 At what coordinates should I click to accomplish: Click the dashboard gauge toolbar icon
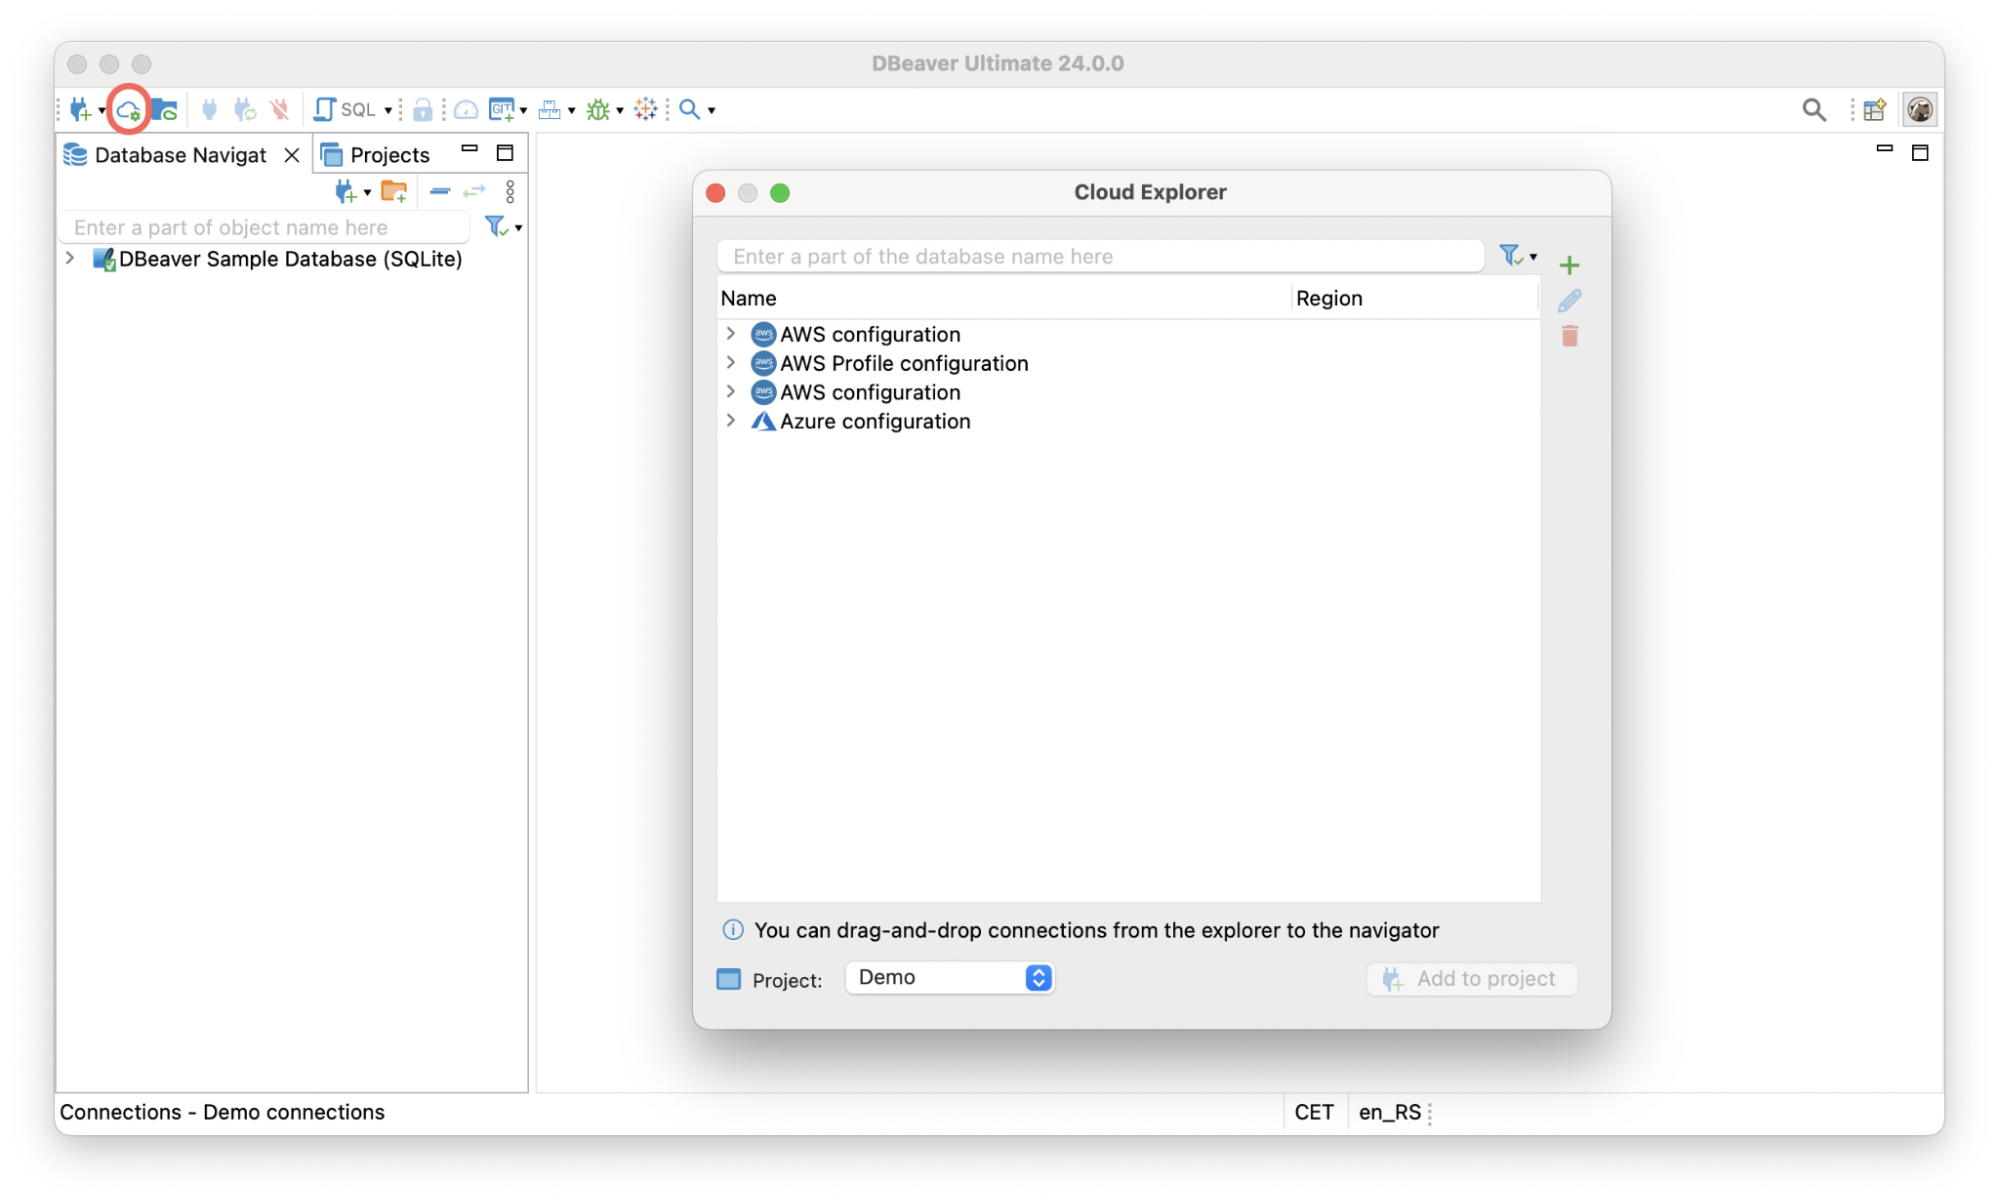465,109
